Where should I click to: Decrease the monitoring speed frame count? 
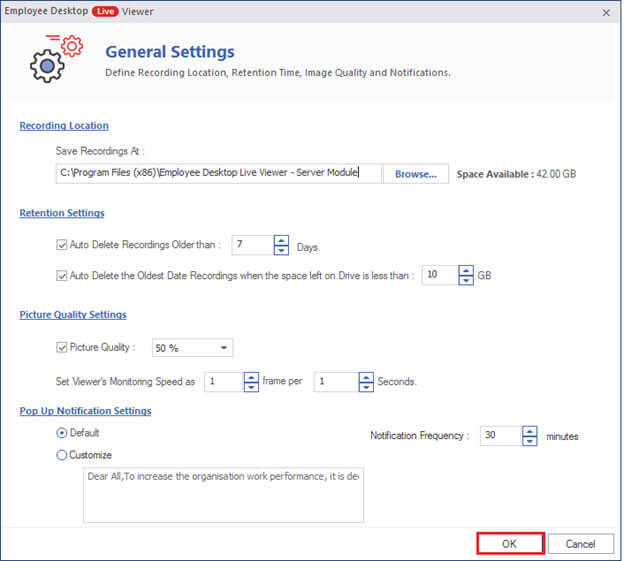[252, 387]
